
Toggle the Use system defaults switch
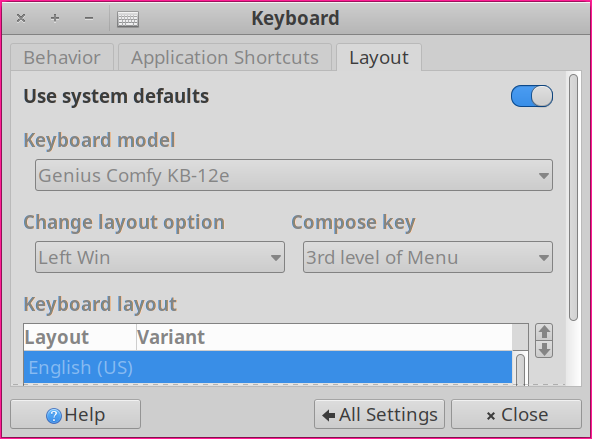coord(532,96)
